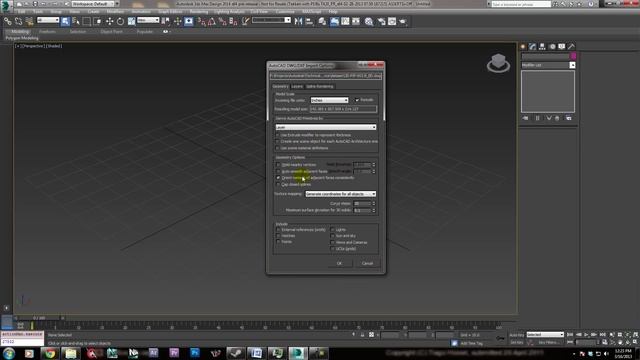Image resolution: width=640 pixels, height=360 pixels.
Task: Click the Auto Key button
Action: 517,335
